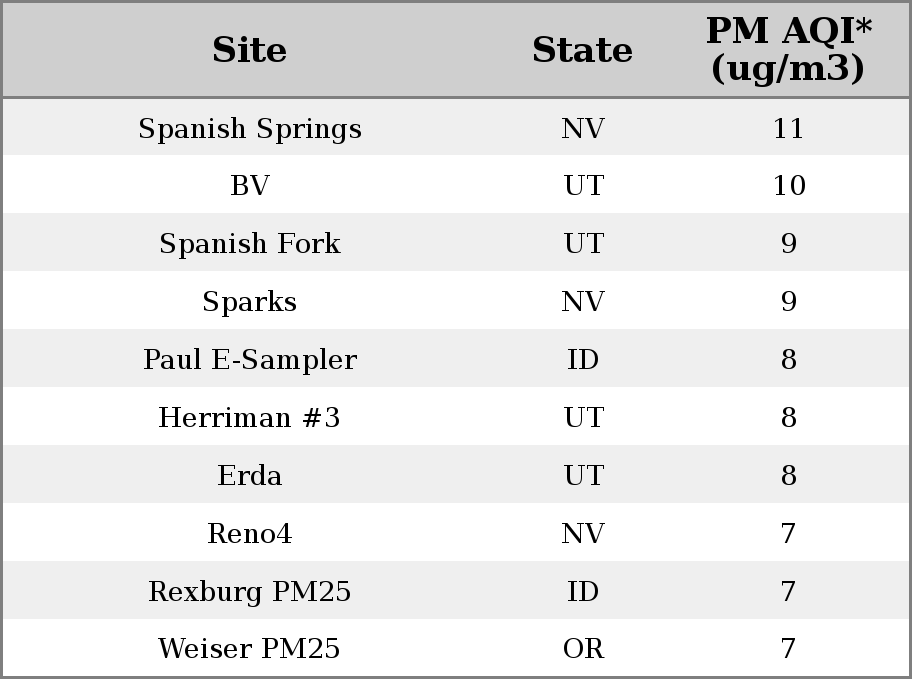This screenshot has width=912, height=679.
Task: Select the Erda site cell
Action: [250, 475]
